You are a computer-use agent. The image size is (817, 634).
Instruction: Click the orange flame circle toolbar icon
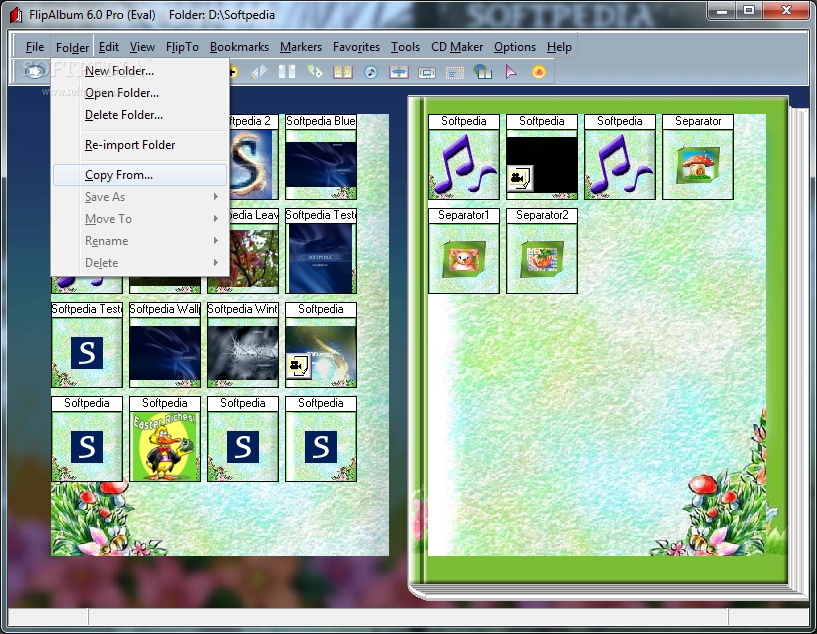539,72
